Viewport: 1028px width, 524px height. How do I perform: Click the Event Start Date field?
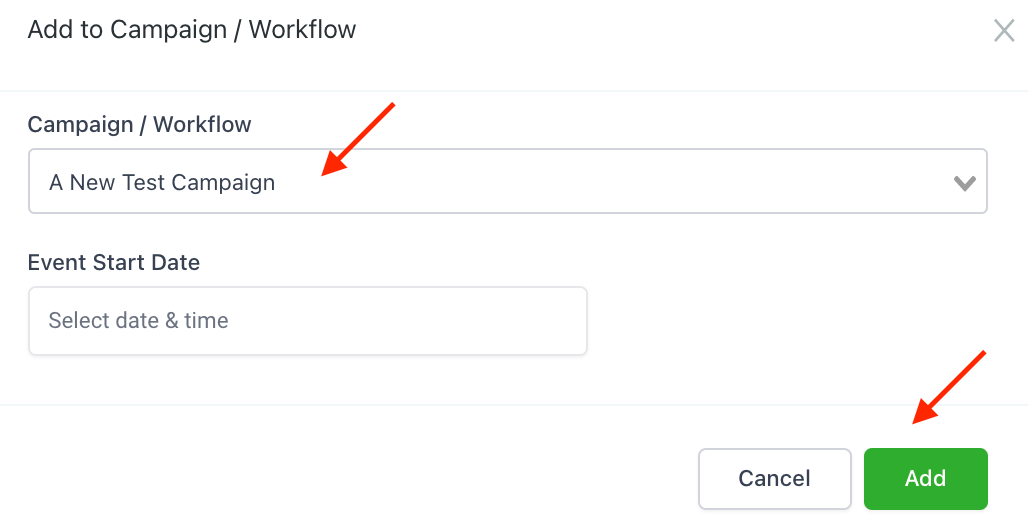pyautogui.click(x=307, y=321)
